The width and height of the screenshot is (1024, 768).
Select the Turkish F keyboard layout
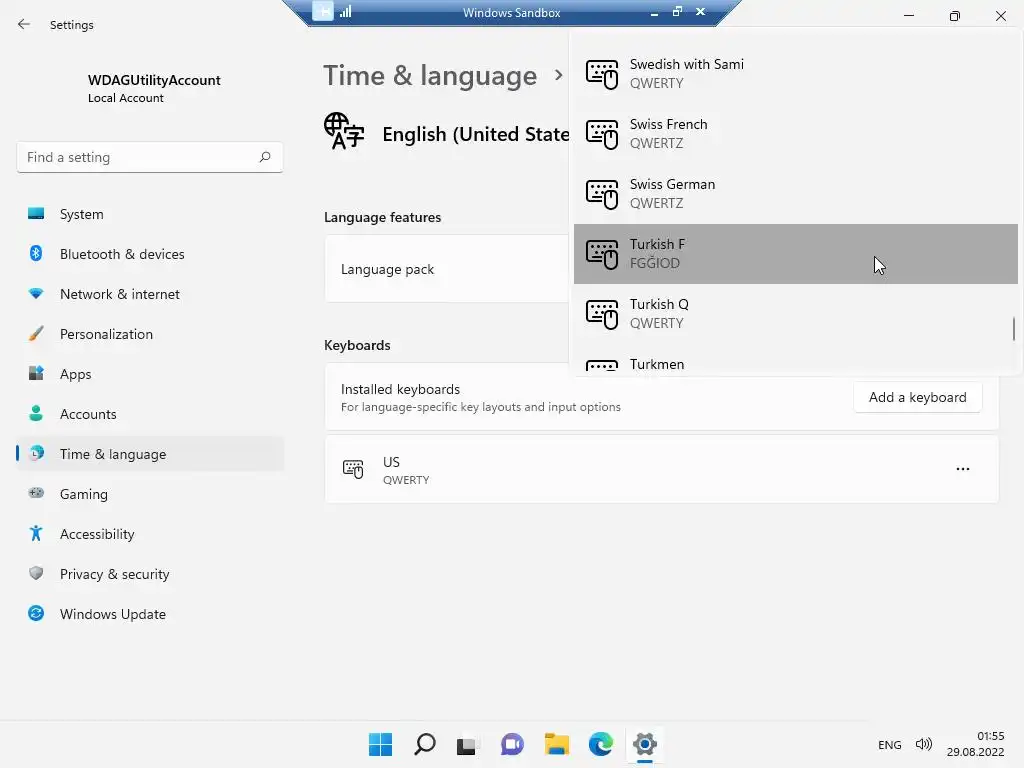(795, 254)
